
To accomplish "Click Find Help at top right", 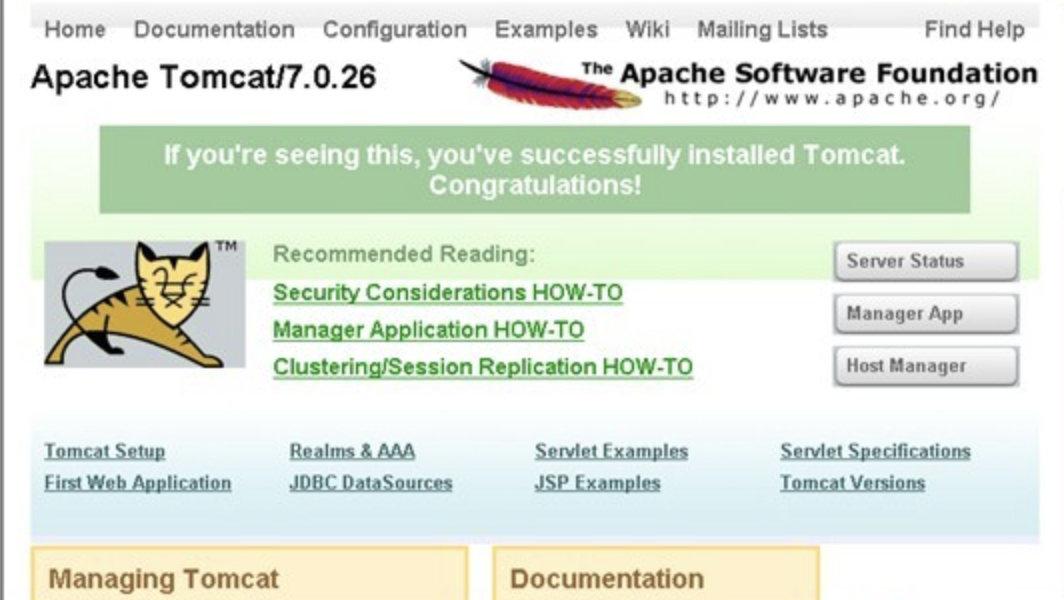I will point(974,30).
